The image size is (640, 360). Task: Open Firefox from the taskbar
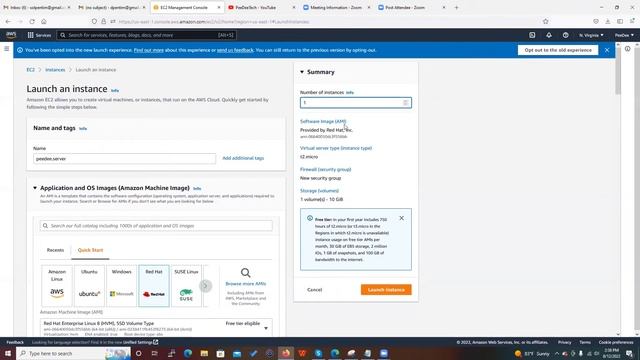point(286,353)
